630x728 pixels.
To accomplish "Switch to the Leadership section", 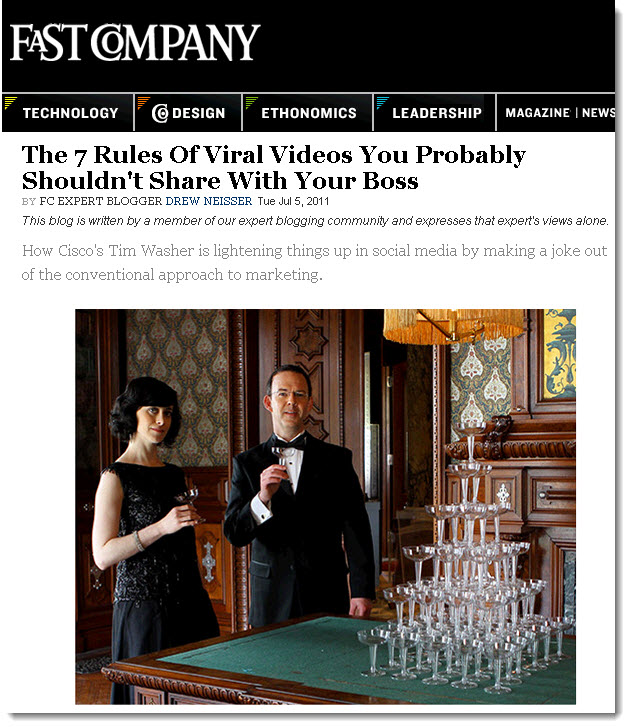I will [435, 113].
